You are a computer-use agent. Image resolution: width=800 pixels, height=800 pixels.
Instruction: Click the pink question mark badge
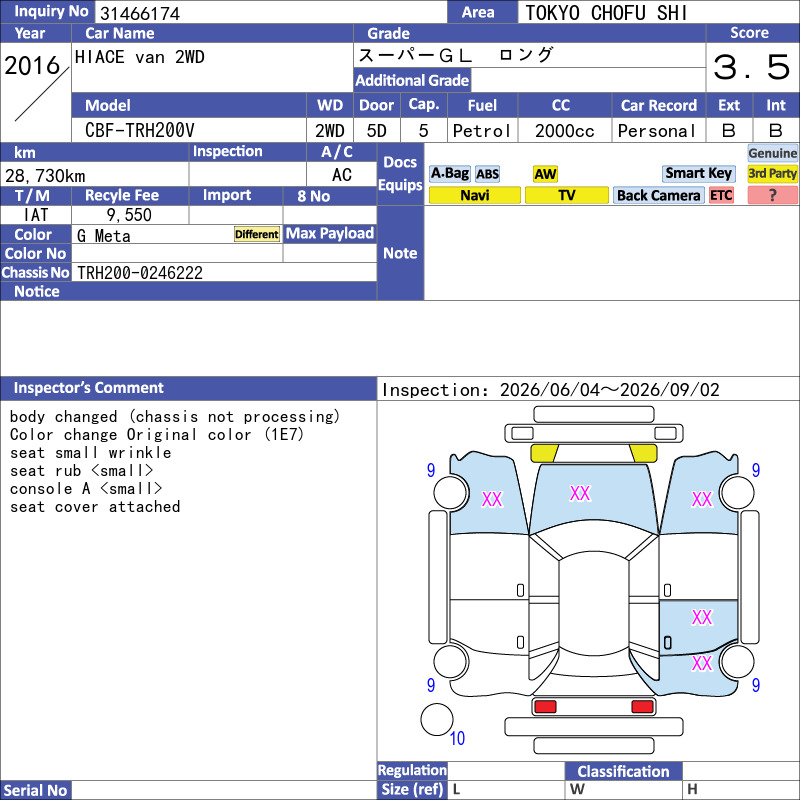772,195
